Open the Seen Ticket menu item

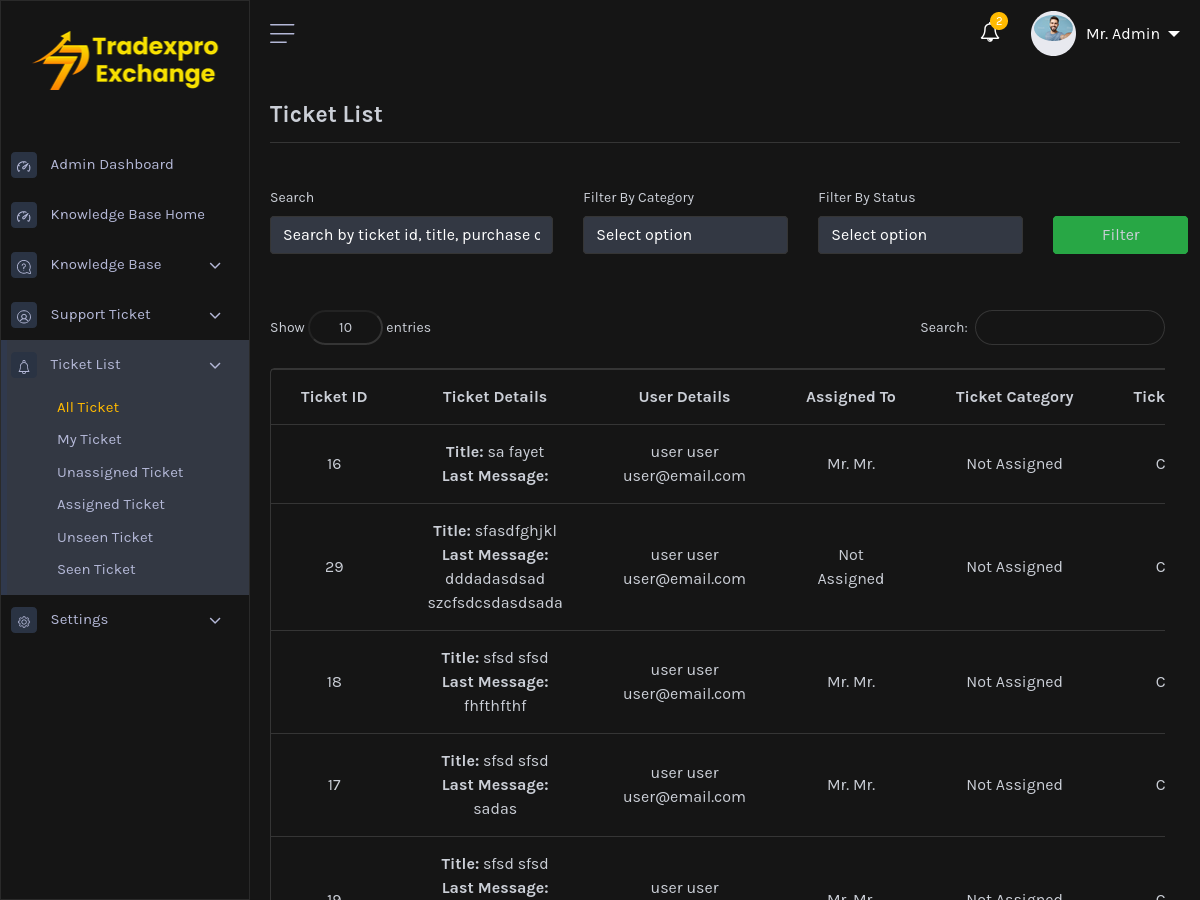(x=96, y=569)
